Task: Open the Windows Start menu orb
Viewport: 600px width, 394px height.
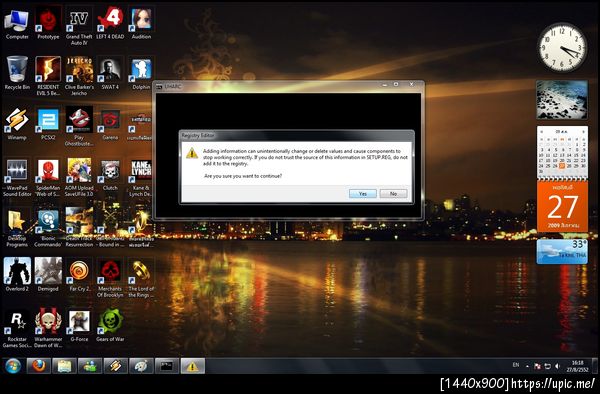Action: 13,366
